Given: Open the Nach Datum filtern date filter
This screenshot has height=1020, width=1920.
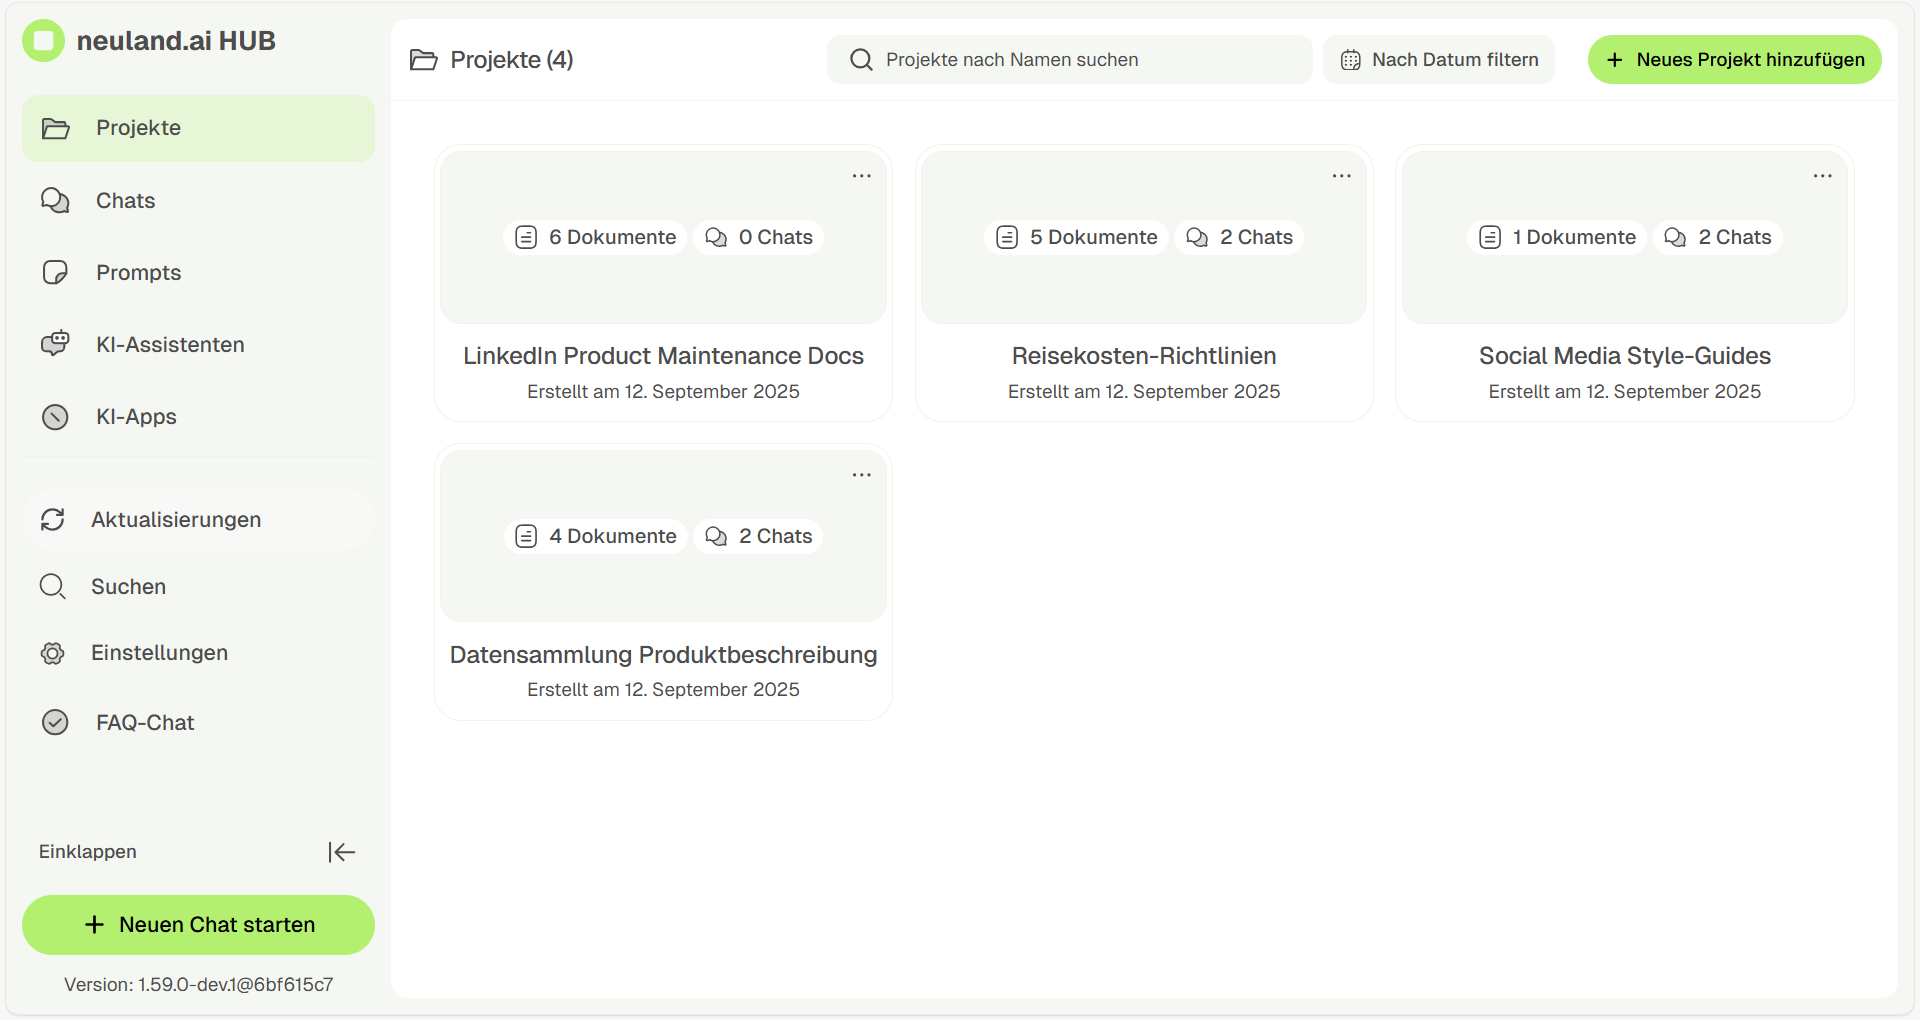Looking at the screenshot, I should [x=1438, y=60].
